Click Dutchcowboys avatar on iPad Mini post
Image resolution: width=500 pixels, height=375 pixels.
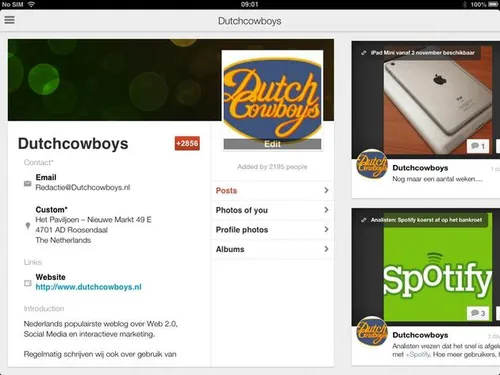(x=372, y=164)
